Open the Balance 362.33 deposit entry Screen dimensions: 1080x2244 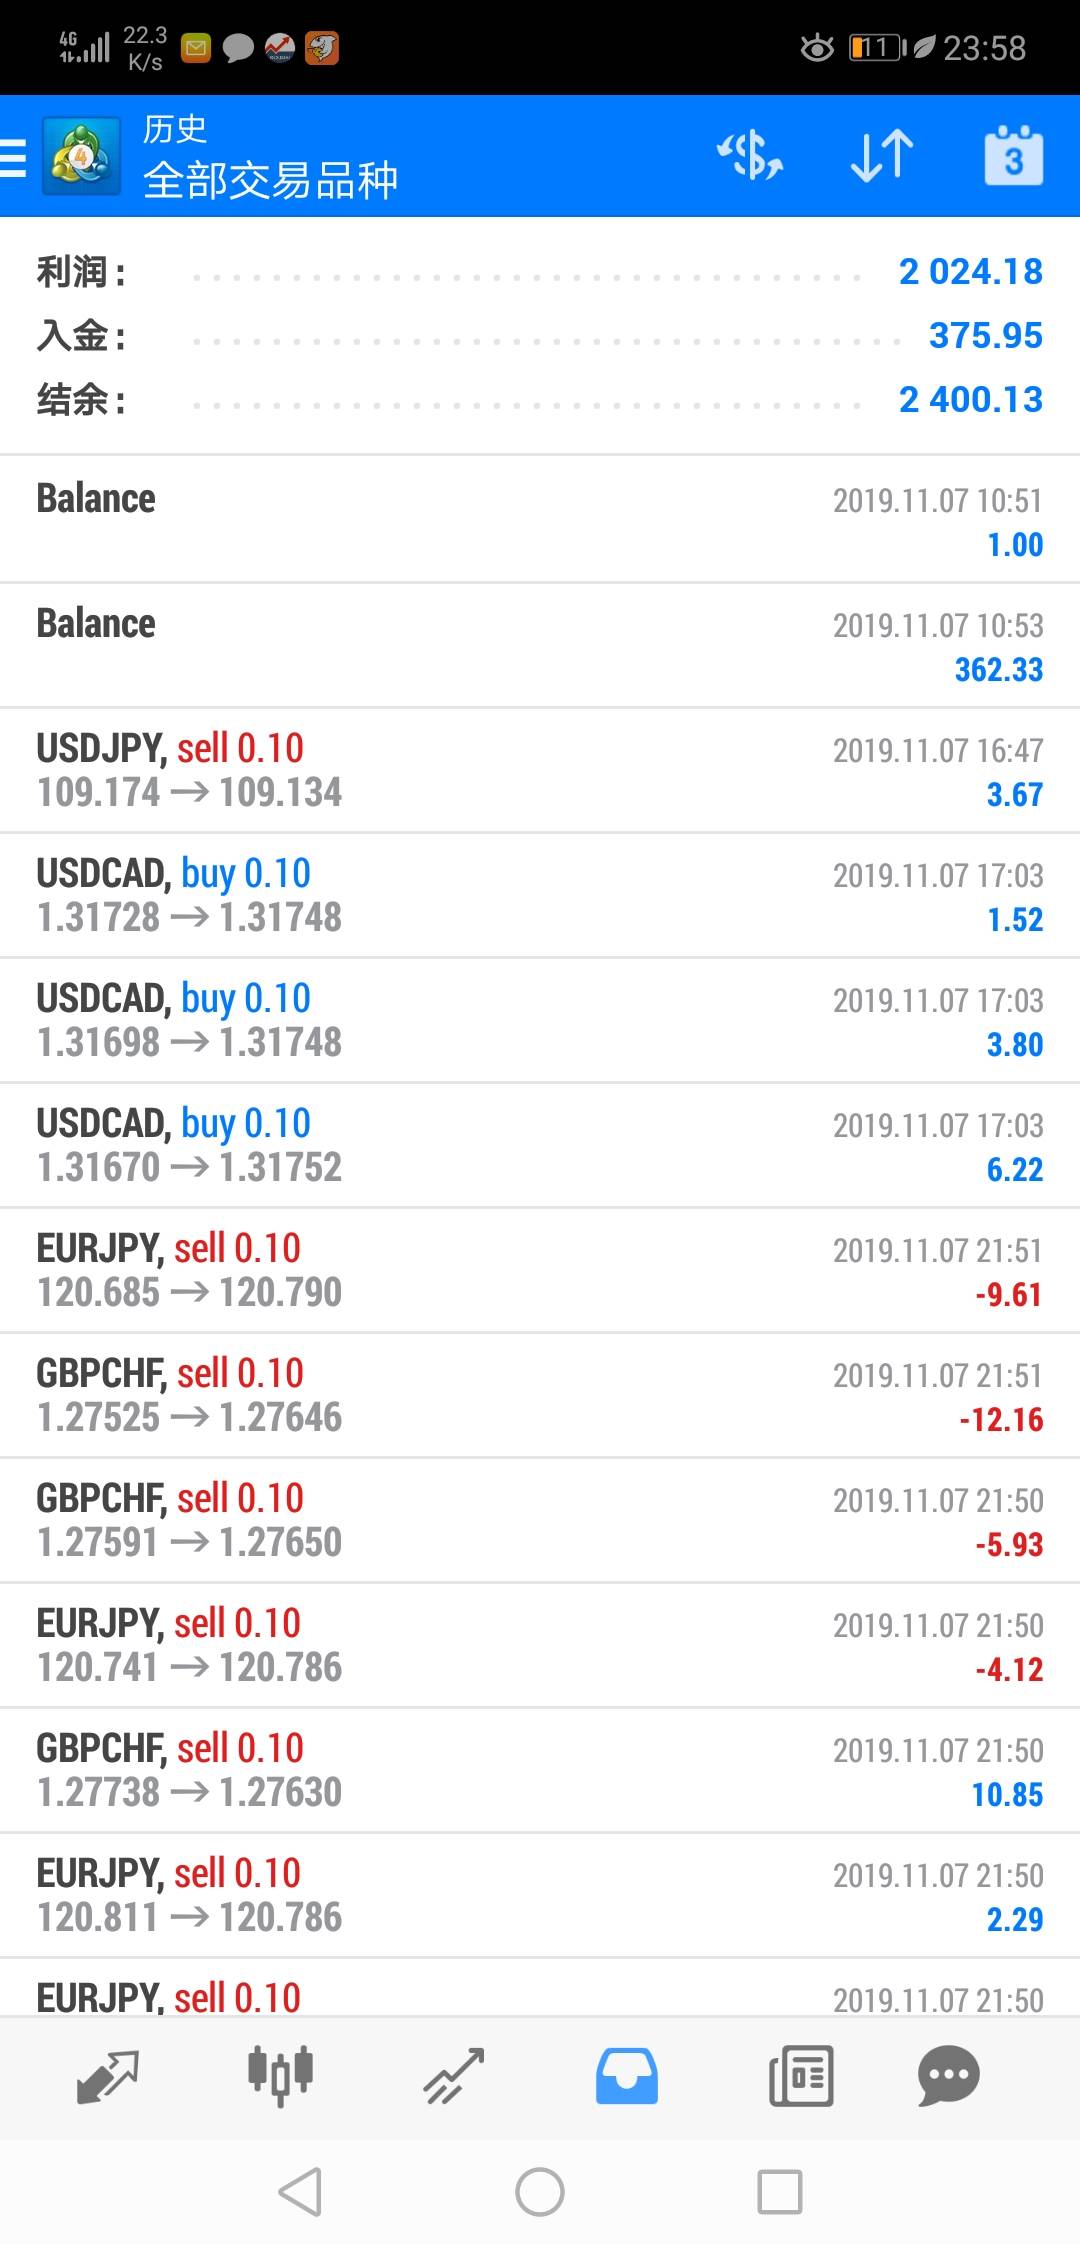(540, 645)
